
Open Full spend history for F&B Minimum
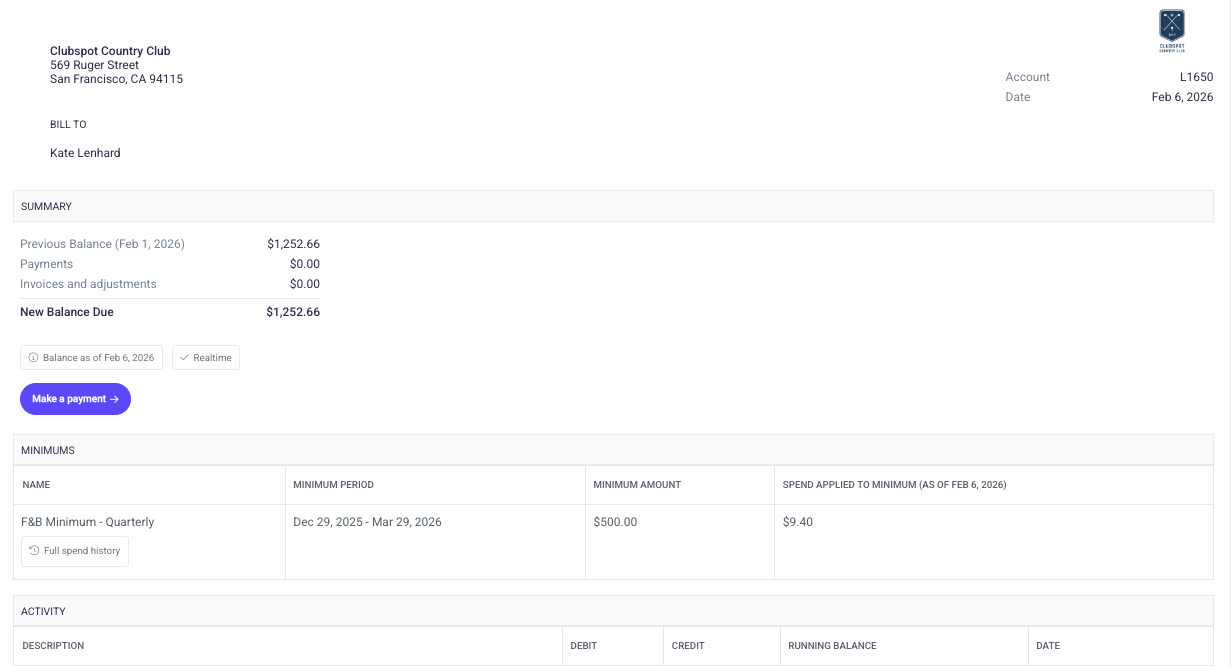pyautogui.click(x=75, y=551)
